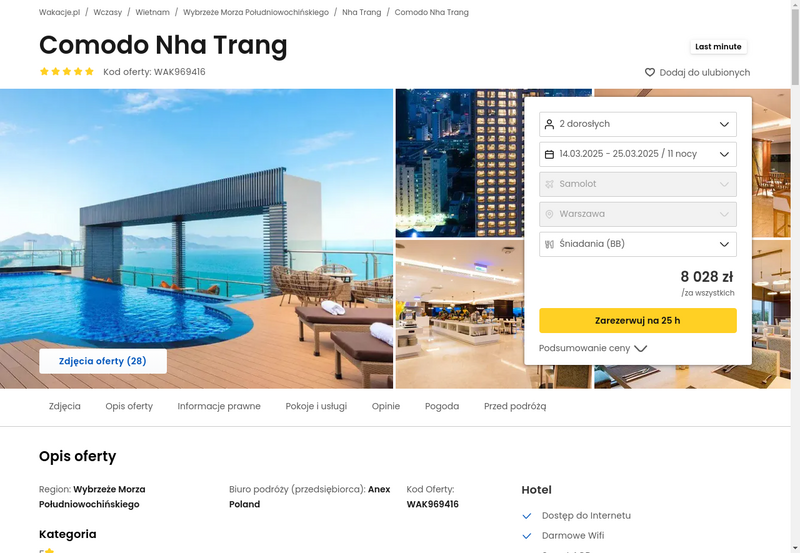Click checkmark icon next to Dostęp do Internetu
The width and height of the screenshot is (800, 553).
click(x=527, y=516)
